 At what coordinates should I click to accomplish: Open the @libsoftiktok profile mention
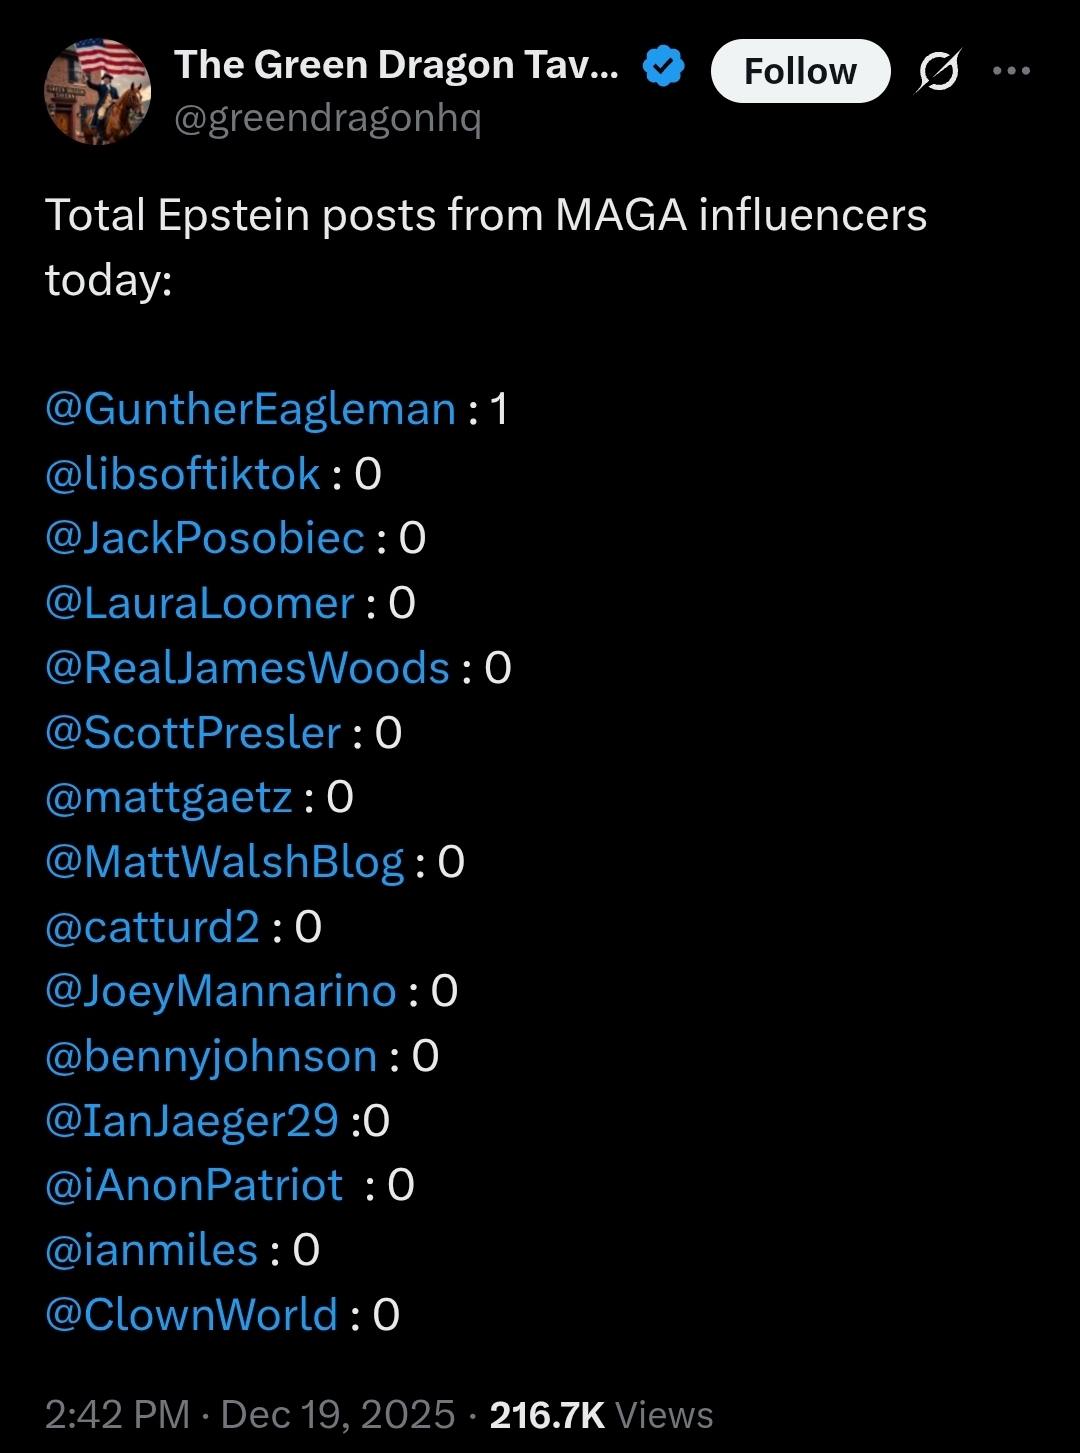point(183,474)
